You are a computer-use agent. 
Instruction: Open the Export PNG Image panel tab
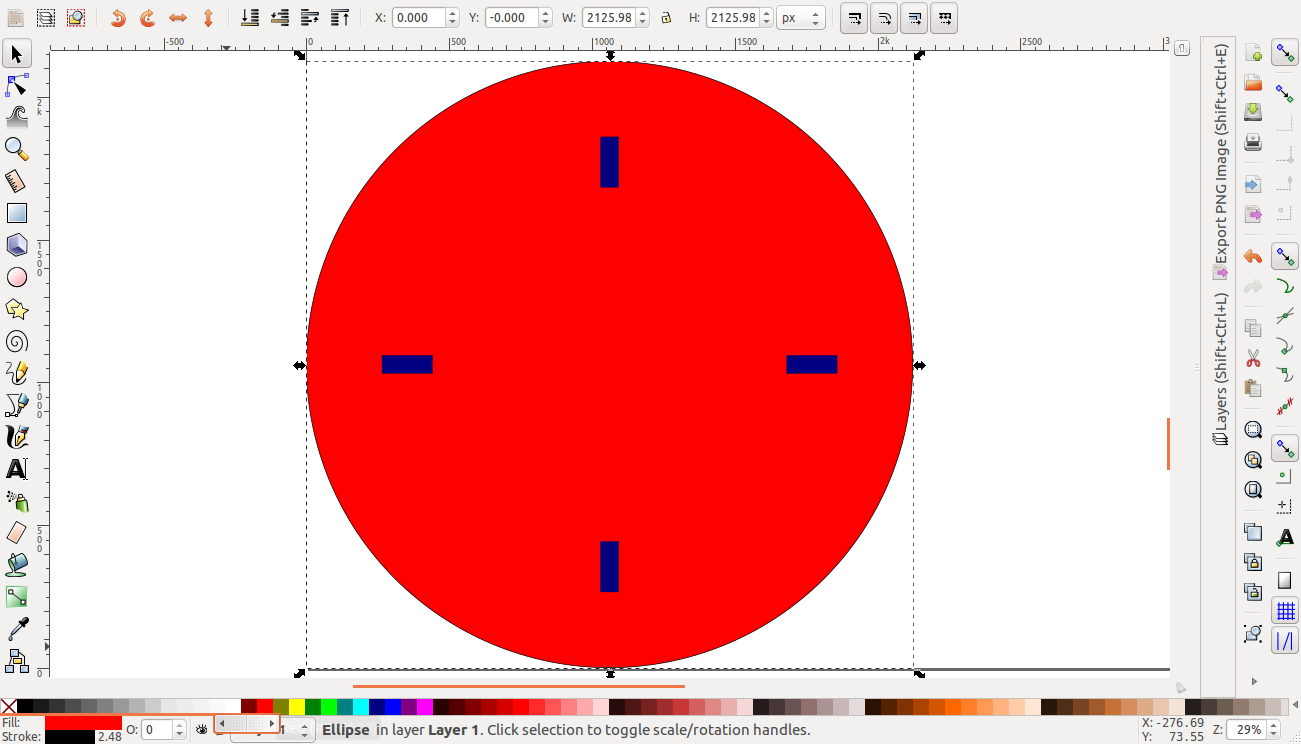click(1220, 160)
